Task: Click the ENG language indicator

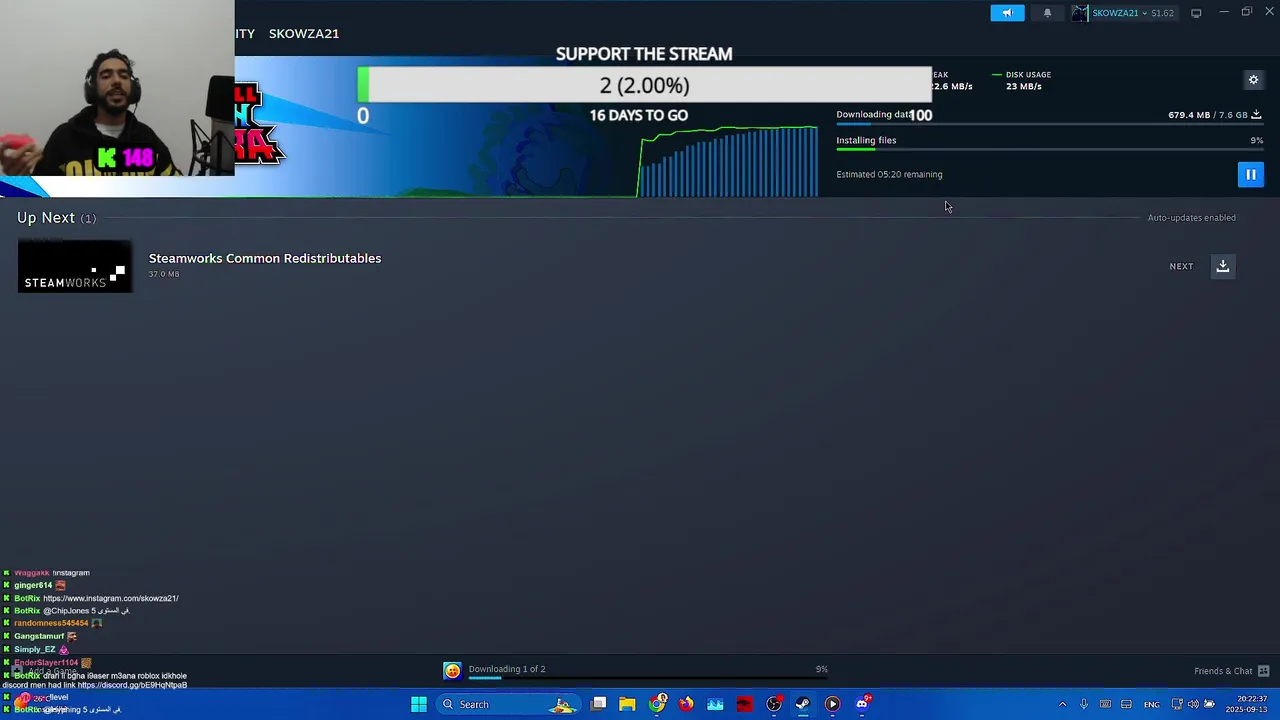Action: [x=1152, y=704]
